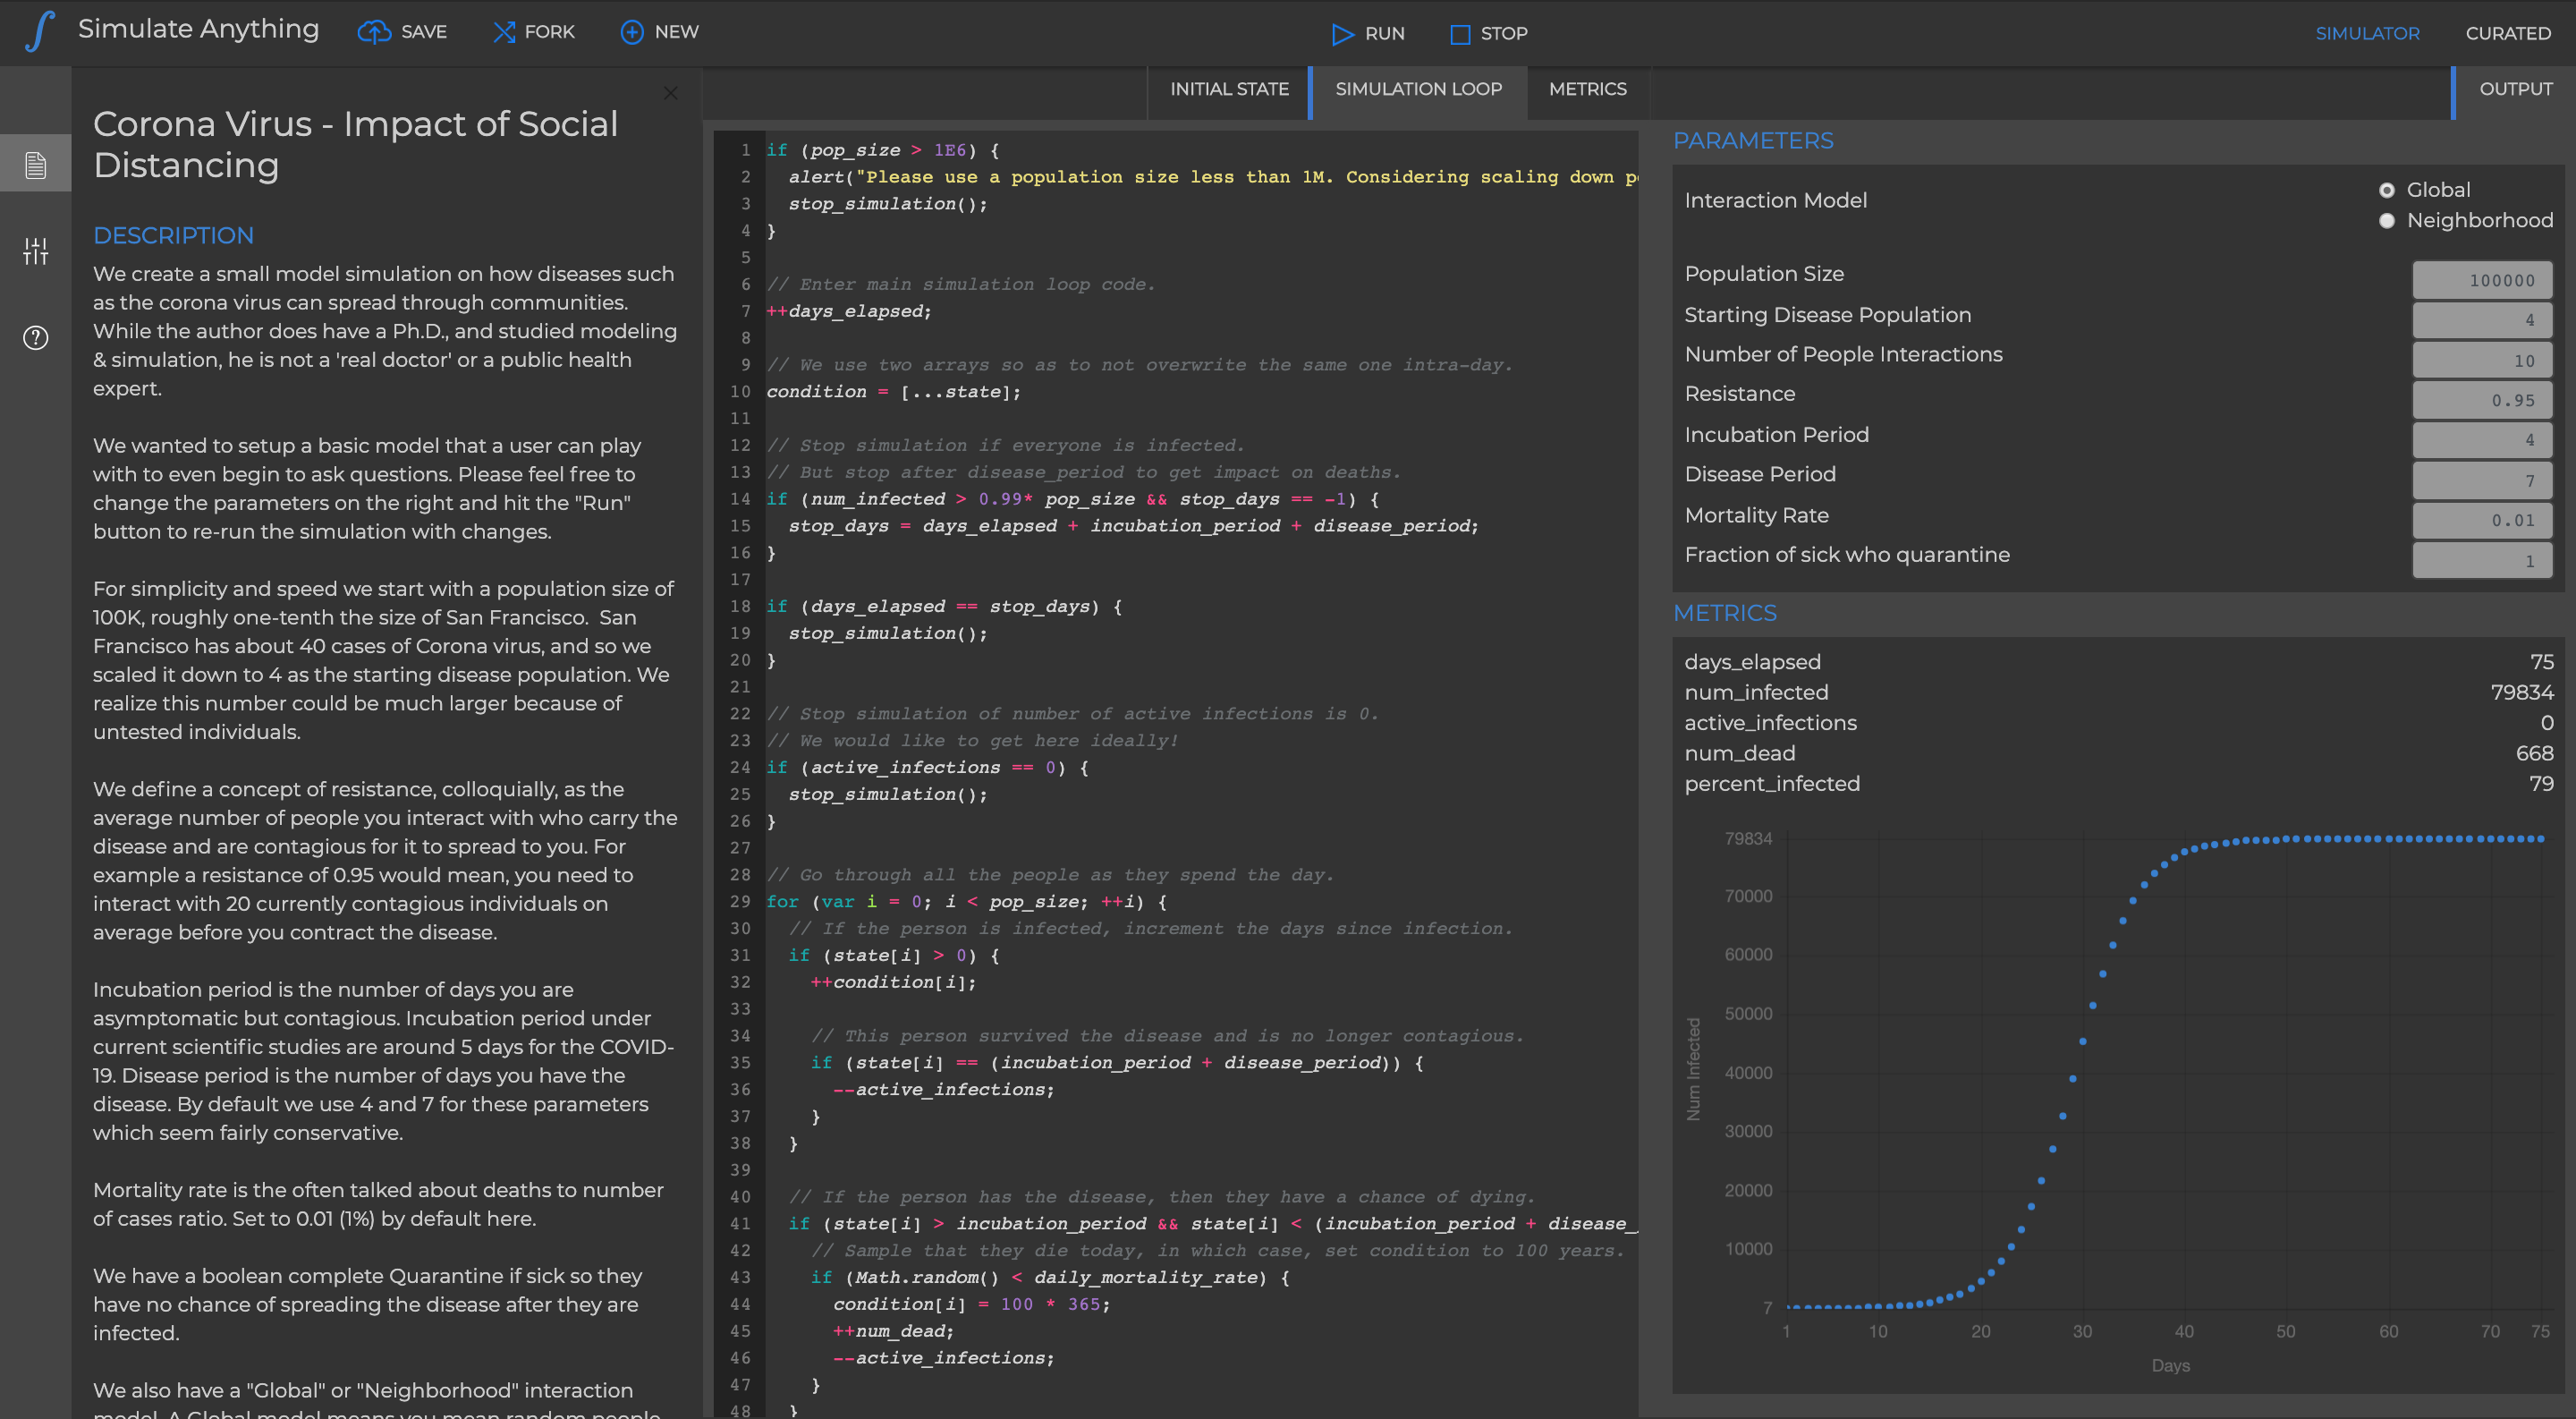Screen dimensions: 2576x1419
Task: Open the sliders settings sidebar icon
Action: [36, 251]
